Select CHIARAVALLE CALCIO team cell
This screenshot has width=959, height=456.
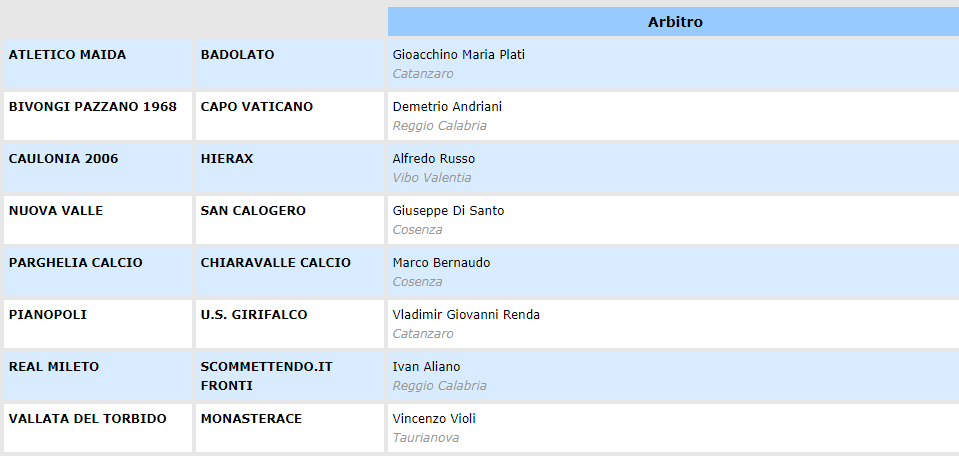click(275, 263)
